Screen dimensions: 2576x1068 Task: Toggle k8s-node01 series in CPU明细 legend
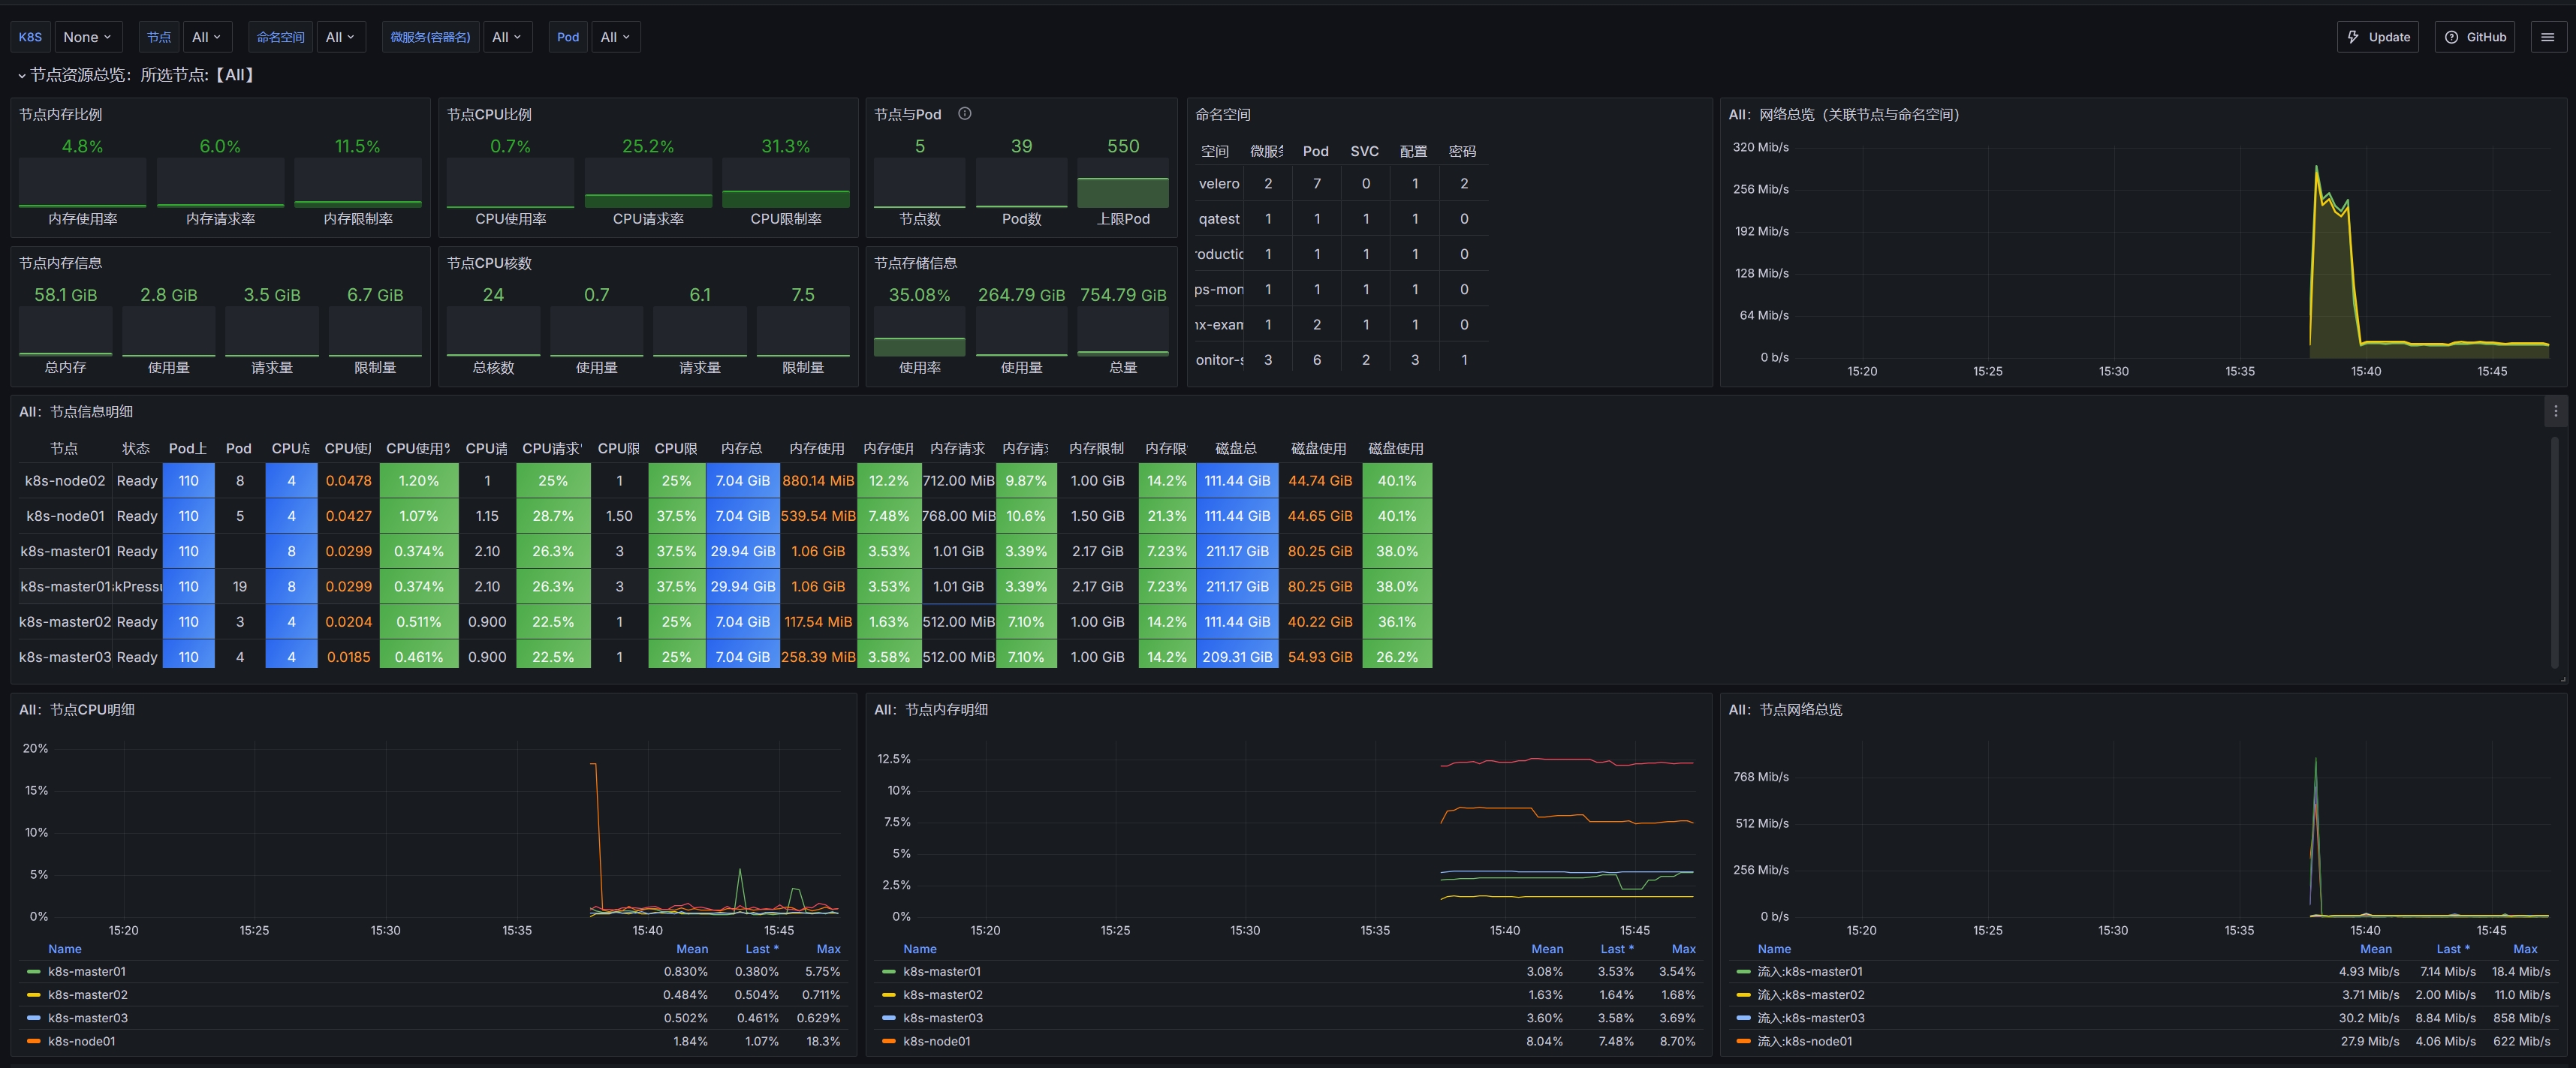coord(82,1041)
